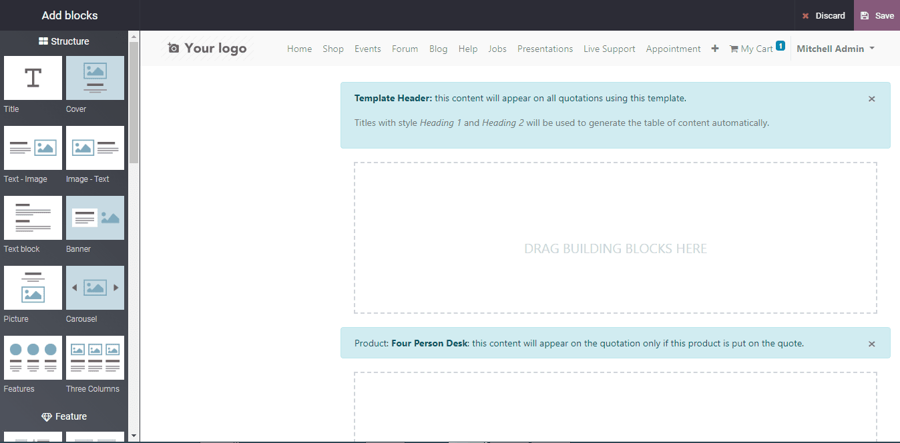Click the shopping cart icon
900x443 pixels.
tap(734, 49)
